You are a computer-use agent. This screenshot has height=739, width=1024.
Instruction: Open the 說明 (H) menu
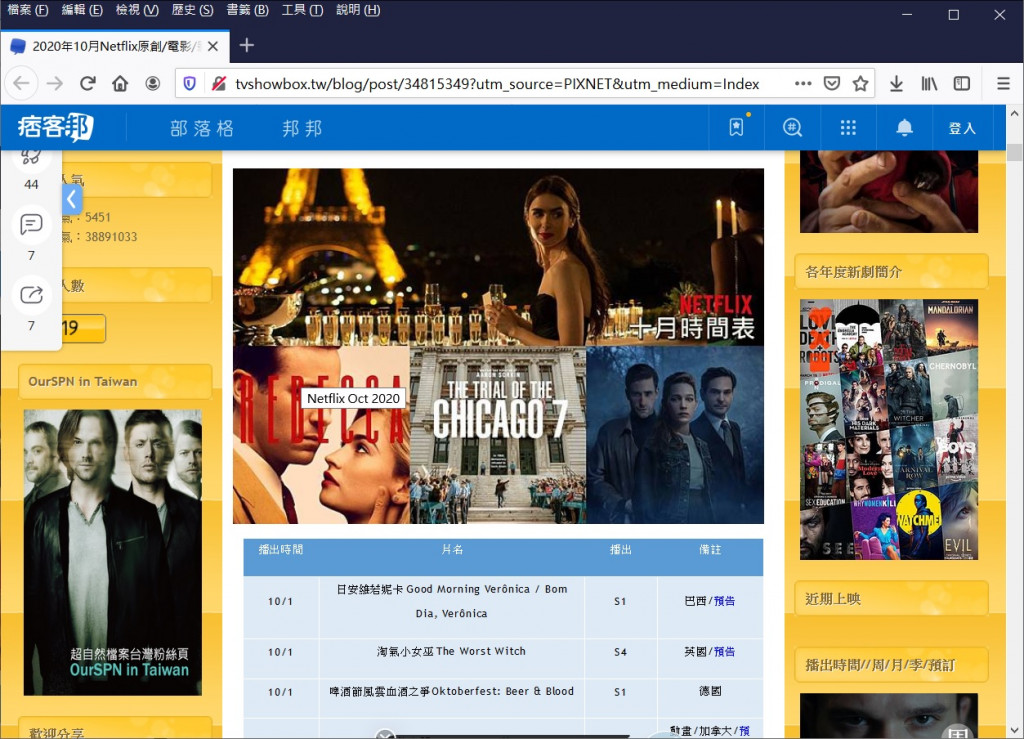[x=358, y=10]
